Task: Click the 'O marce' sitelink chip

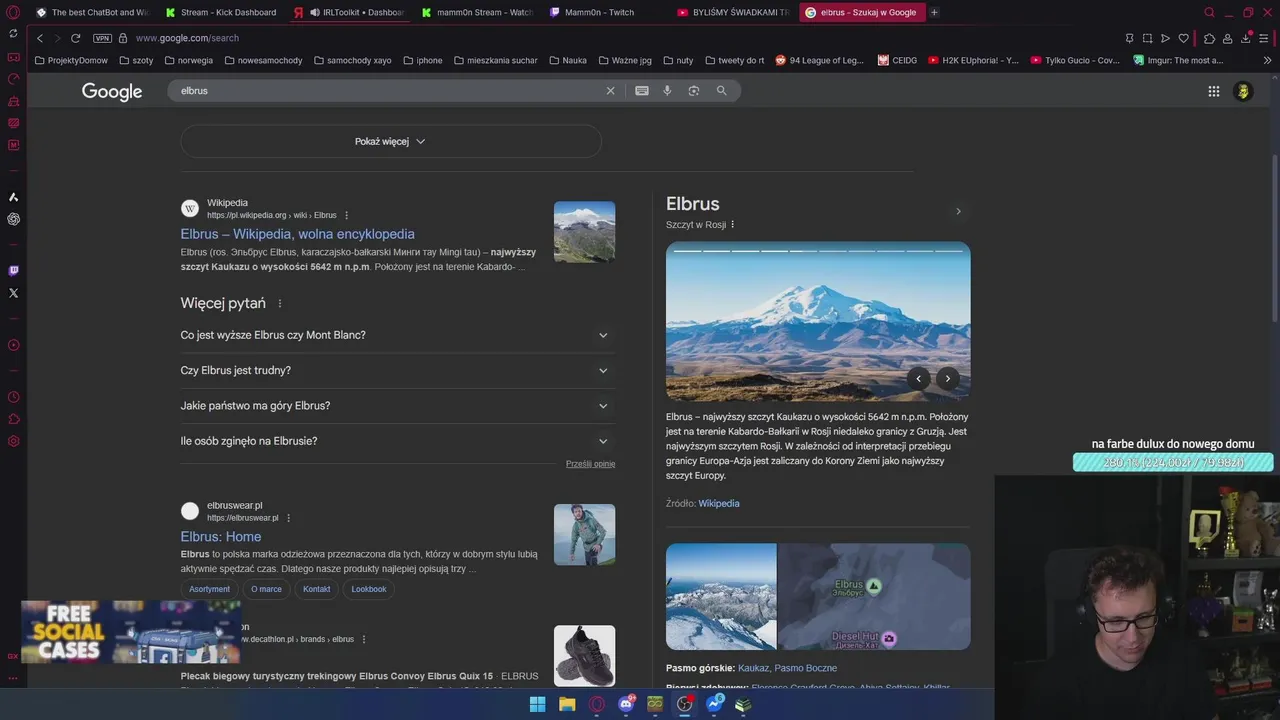Action: (266, 589)
